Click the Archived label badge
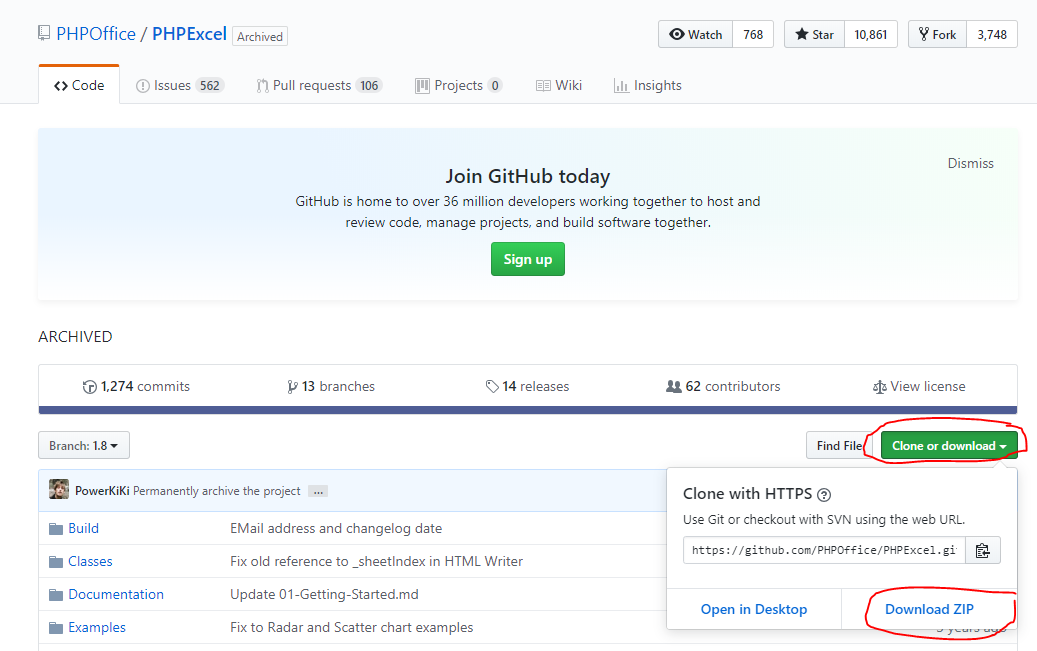This screenshot has height=651, width=1037. tap(260, 36)
